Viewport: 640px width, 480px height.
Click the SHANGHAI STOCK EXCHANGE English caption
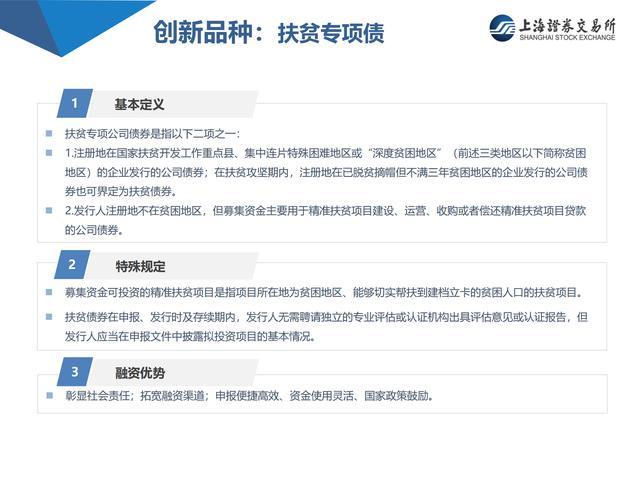pos(567,37)
